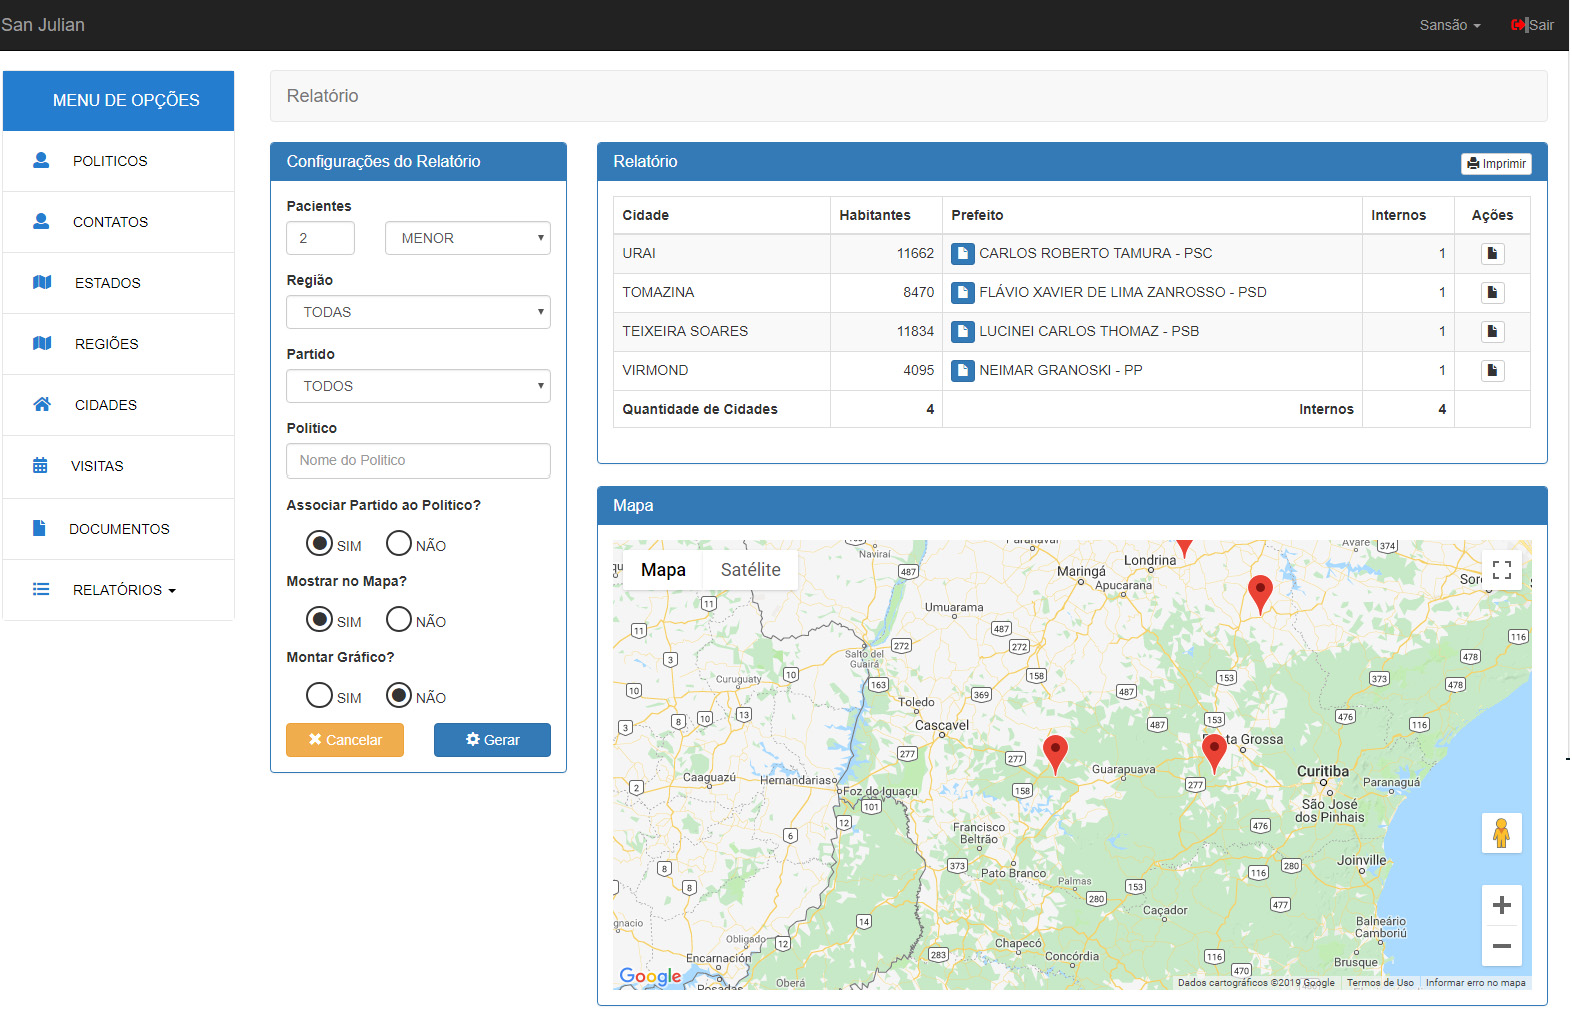Open the CIDADES menu item
Image resolution: width=1572 pixels, height=1013 pixels.
106,405
